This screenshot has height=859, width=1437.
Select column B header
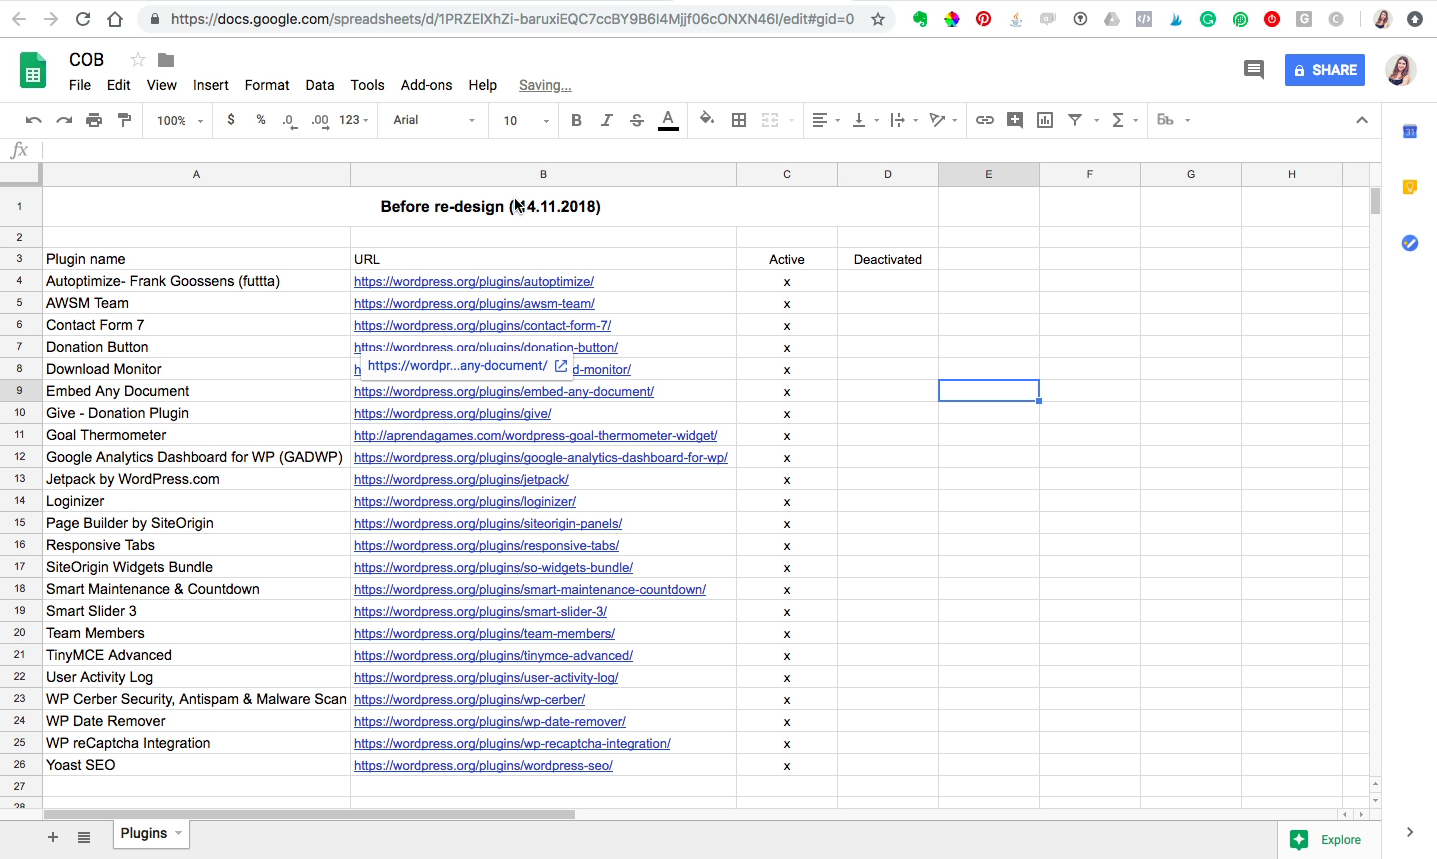[x=544, y=175]
